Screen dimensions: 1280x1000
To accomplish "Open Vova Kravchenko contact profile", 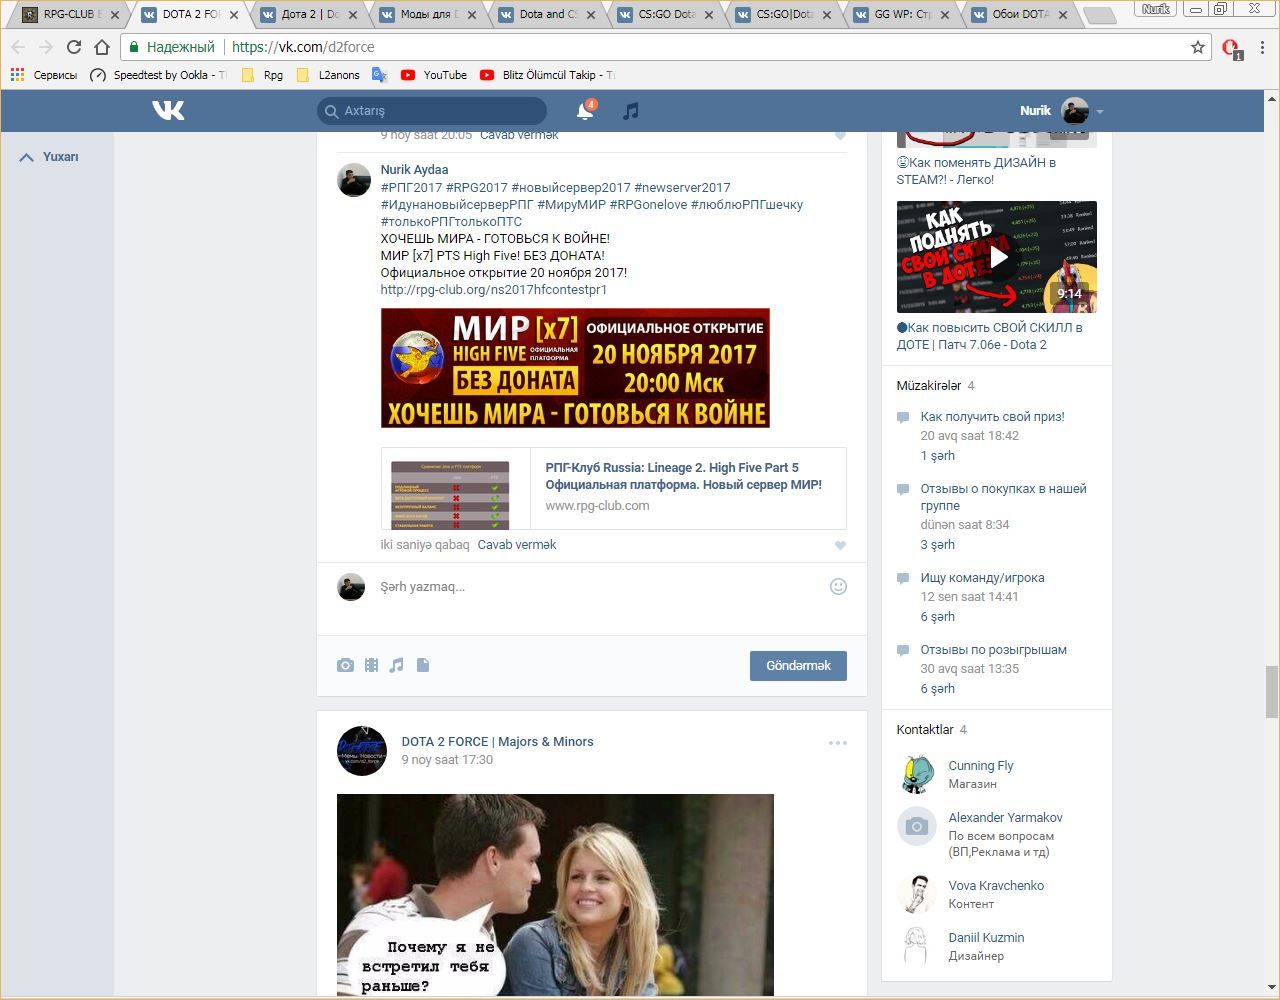I will (x=996, y=886).
